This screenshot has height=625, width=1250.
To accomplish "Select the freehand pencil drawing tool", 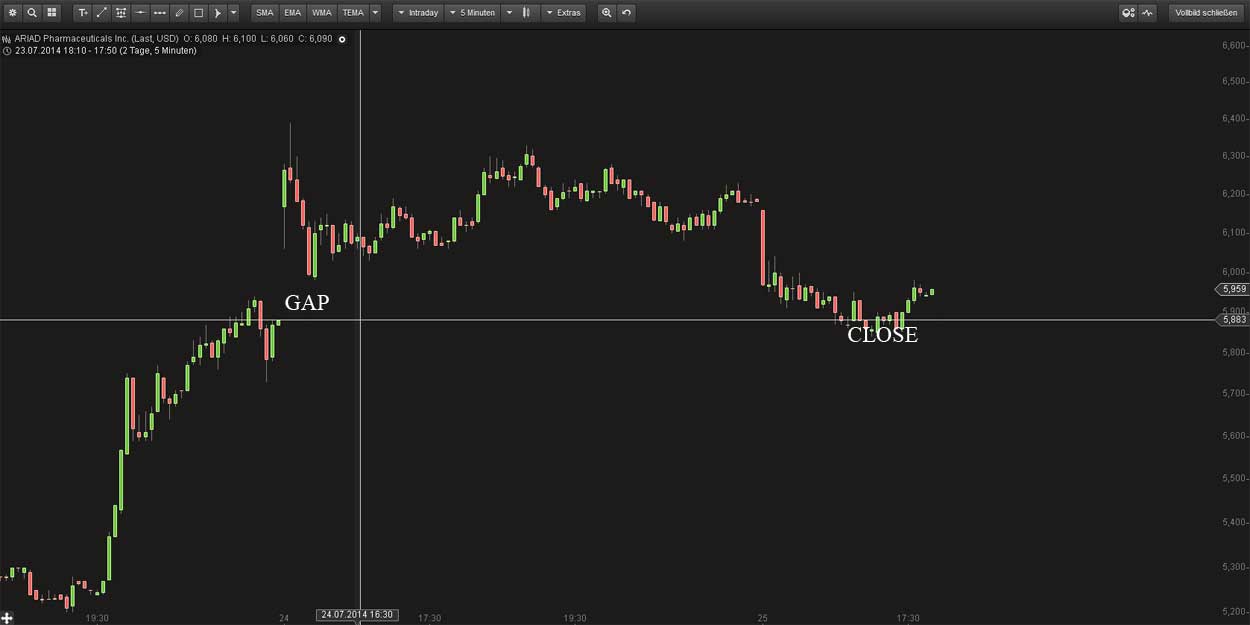I will pos(180,12).
